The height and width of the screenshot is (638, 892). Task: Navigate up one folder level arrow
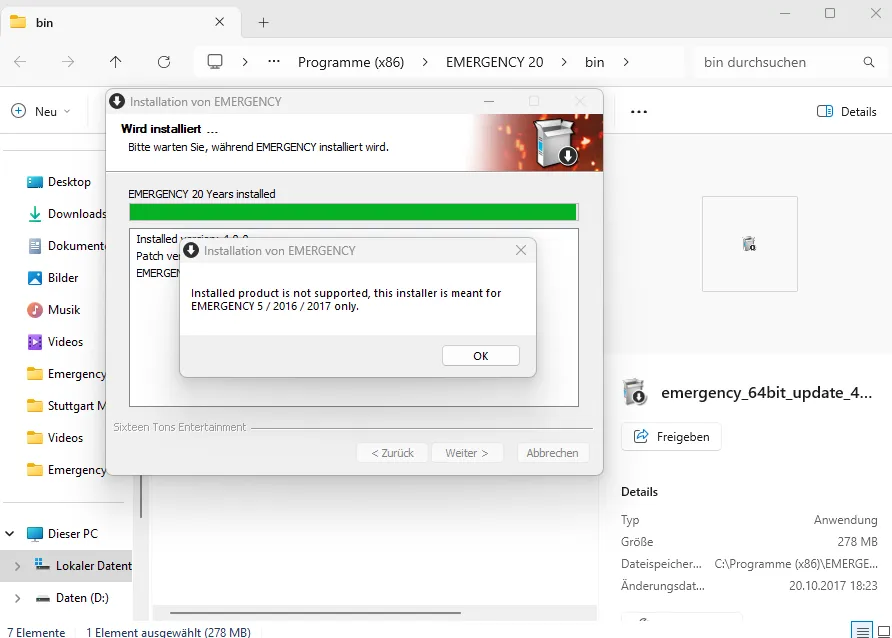click(x=116, y=62)
